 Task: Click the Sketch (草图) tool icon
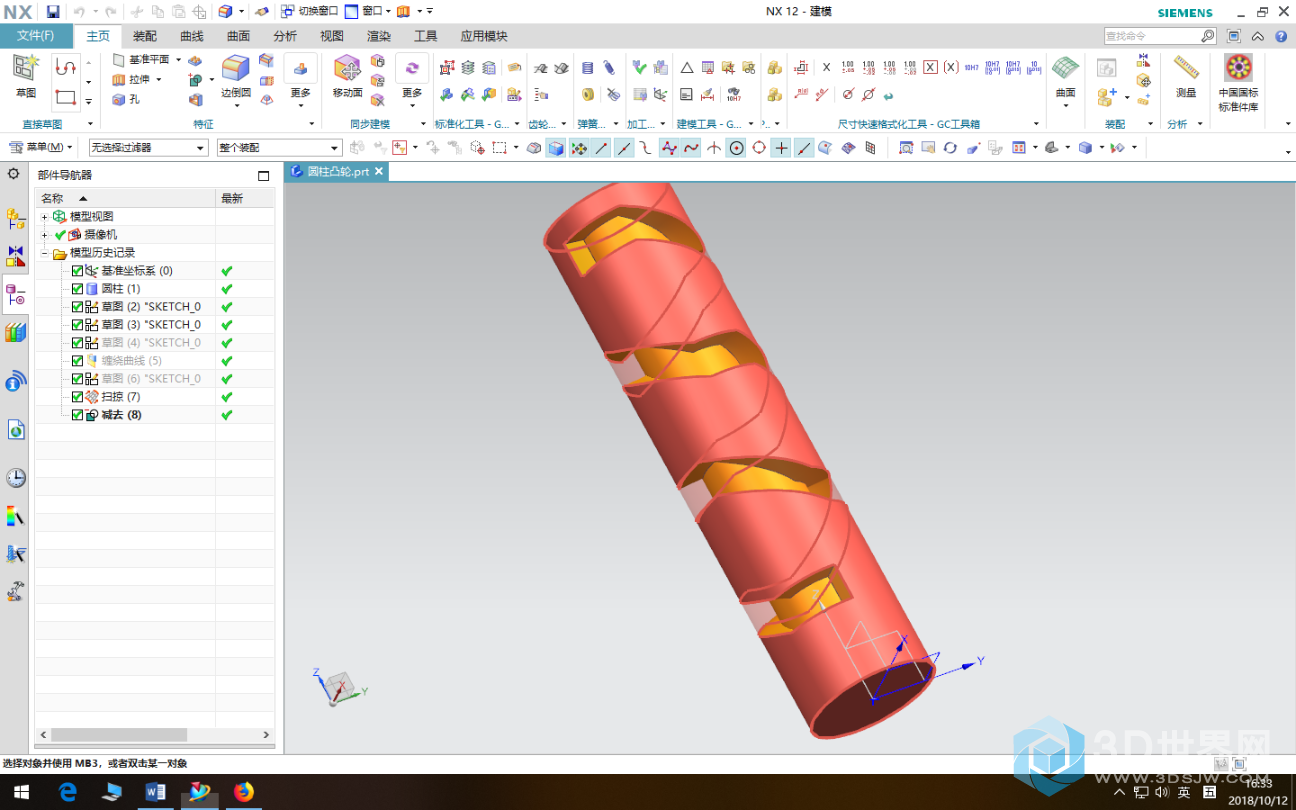point(25,70)
